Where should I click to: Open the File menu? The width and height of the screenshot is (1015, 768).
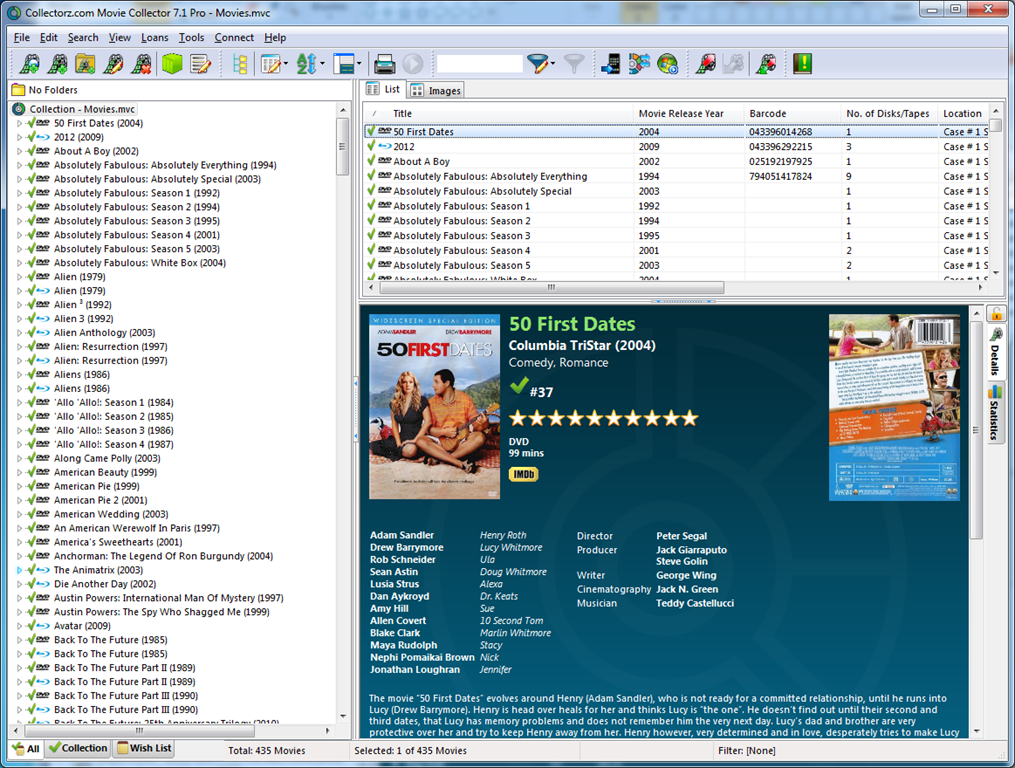(21, 38)
